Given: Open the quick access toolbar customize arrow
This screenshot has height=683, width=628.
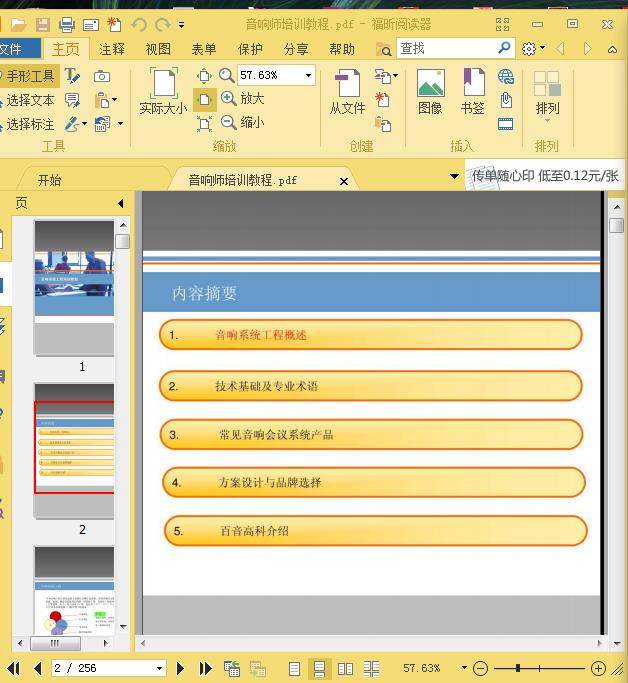Looking at the screenshot, I should point(181,25).
